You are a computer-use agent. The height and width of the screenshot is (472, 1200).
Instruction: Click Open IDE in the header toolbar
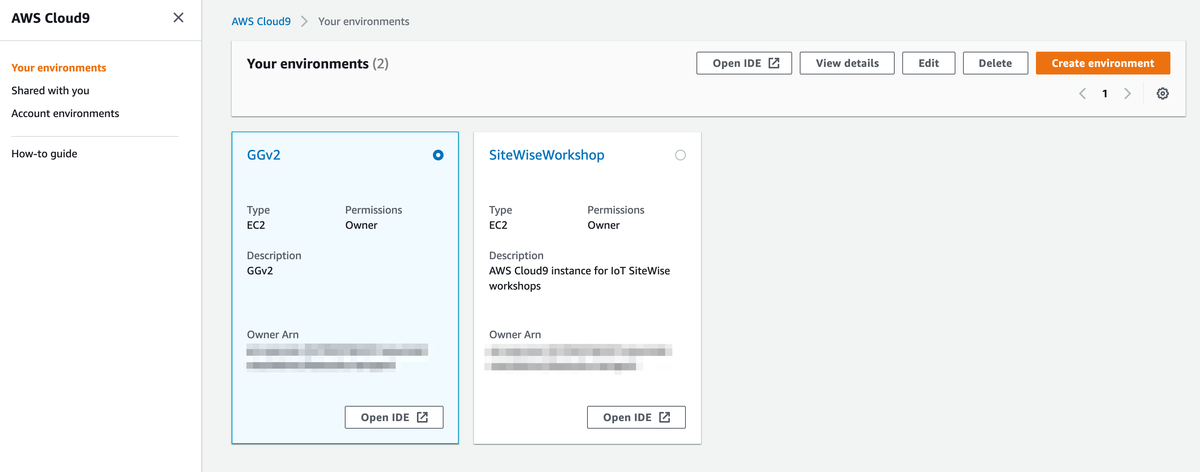[744, 63]
